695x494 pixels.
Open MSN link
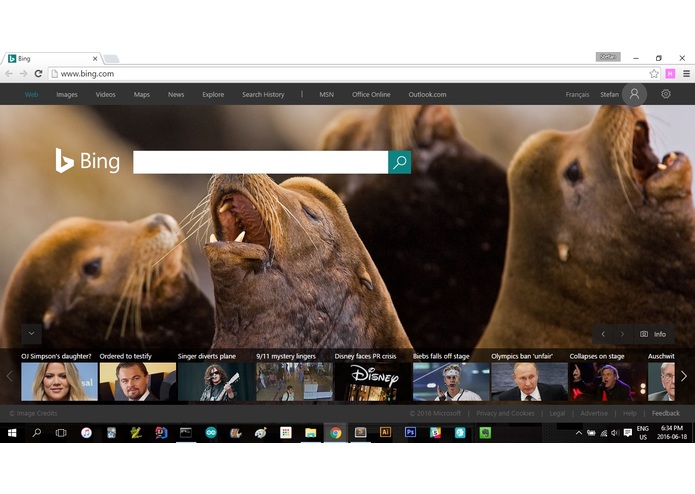tap(327, 94)
